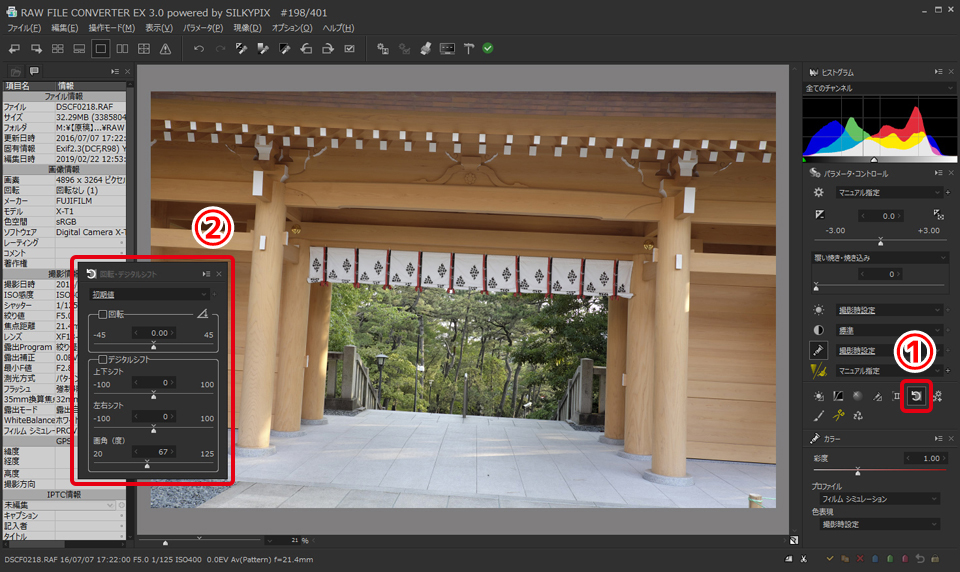Click the undo arrow in the toolbar
This screenshot has width=960, height=572.
(199, 48)
